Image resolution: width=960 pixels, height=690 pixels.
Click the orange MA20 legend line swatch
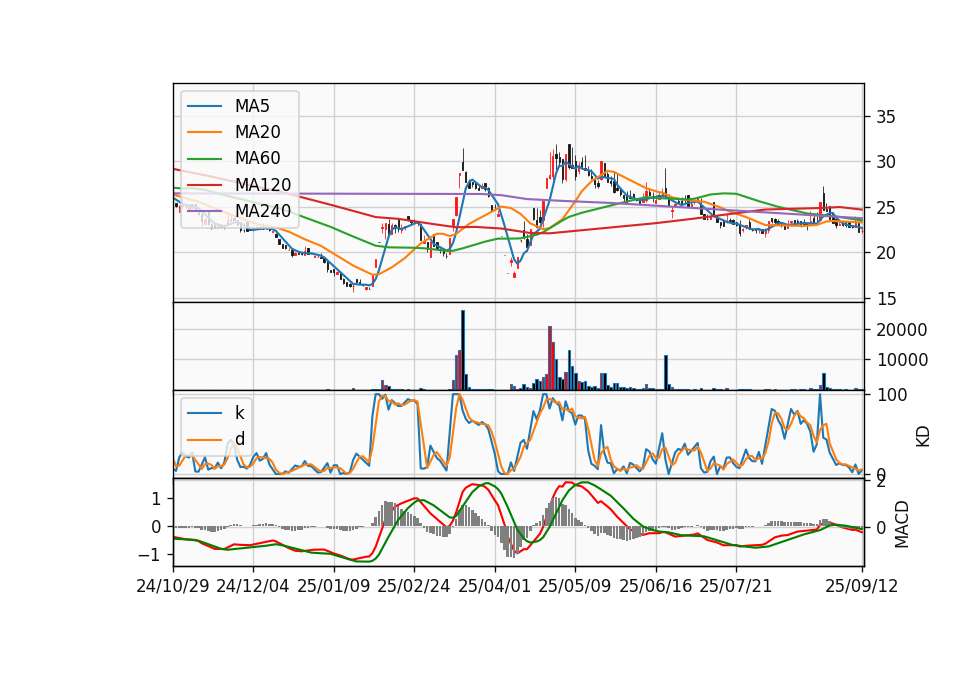204,132
